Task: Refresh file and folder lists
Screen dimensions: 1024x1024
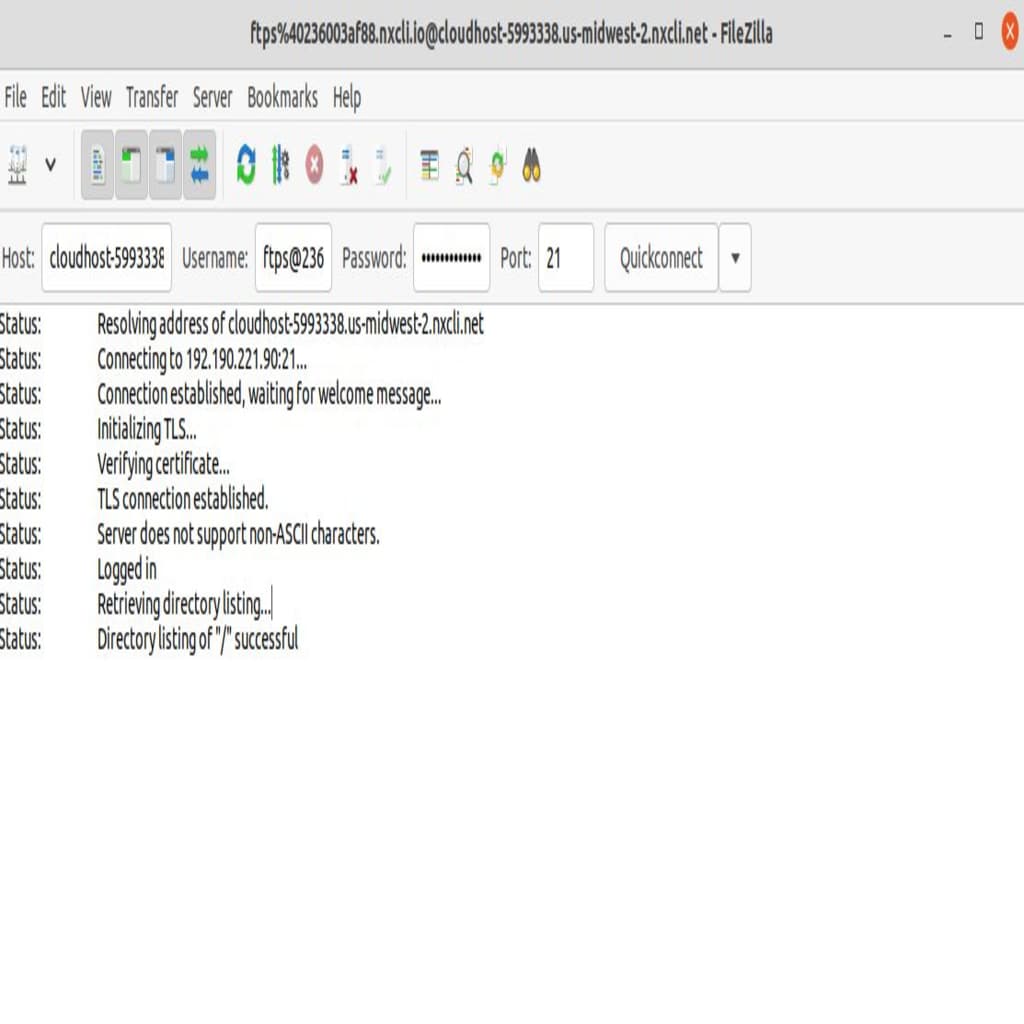Action: tap(246, 165)
